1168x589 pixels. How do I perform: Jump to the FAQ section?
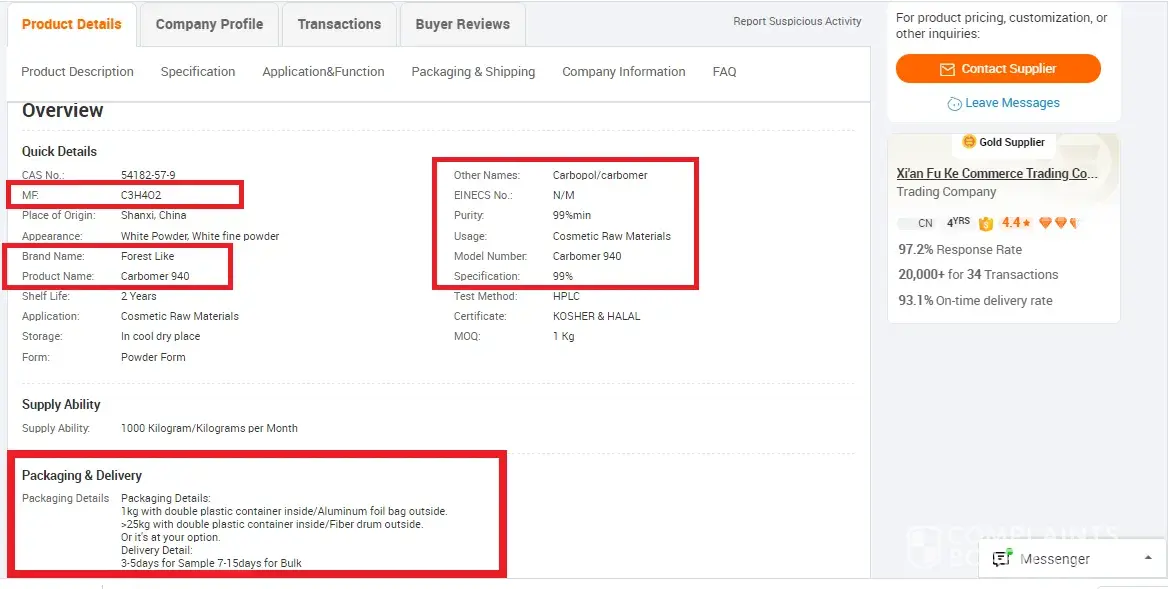pyautogui.click(x=724, y=71)
